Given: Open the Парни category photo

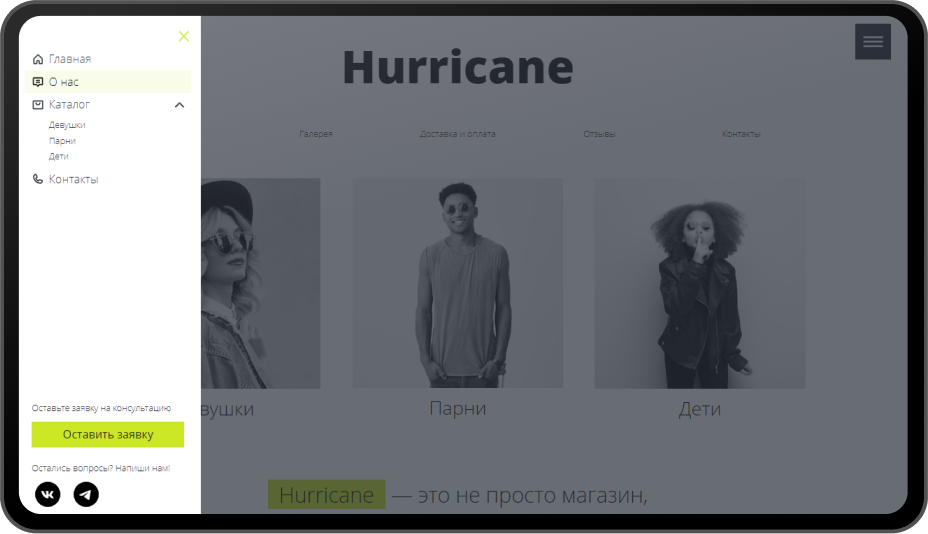Looking at the screenshot, I should pos(458,284).
